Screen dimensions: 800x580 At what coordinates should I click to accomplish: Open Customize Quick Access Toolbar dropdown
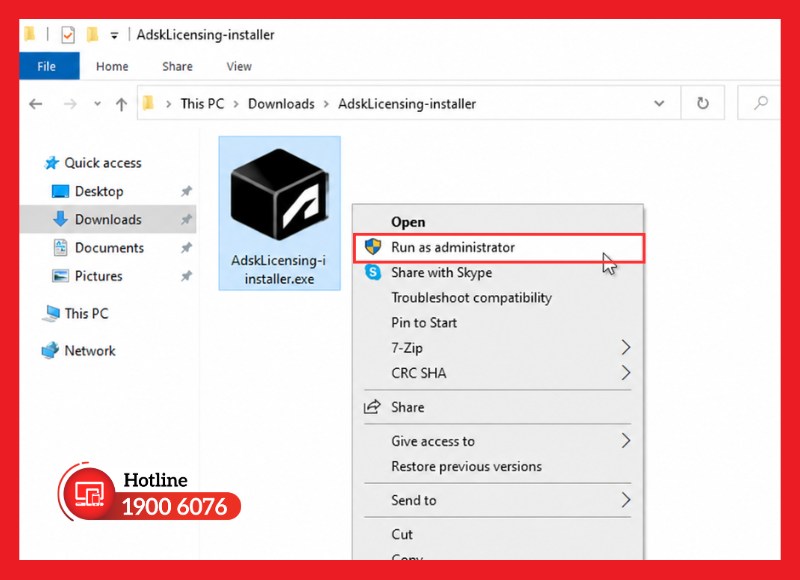[114, 35]
